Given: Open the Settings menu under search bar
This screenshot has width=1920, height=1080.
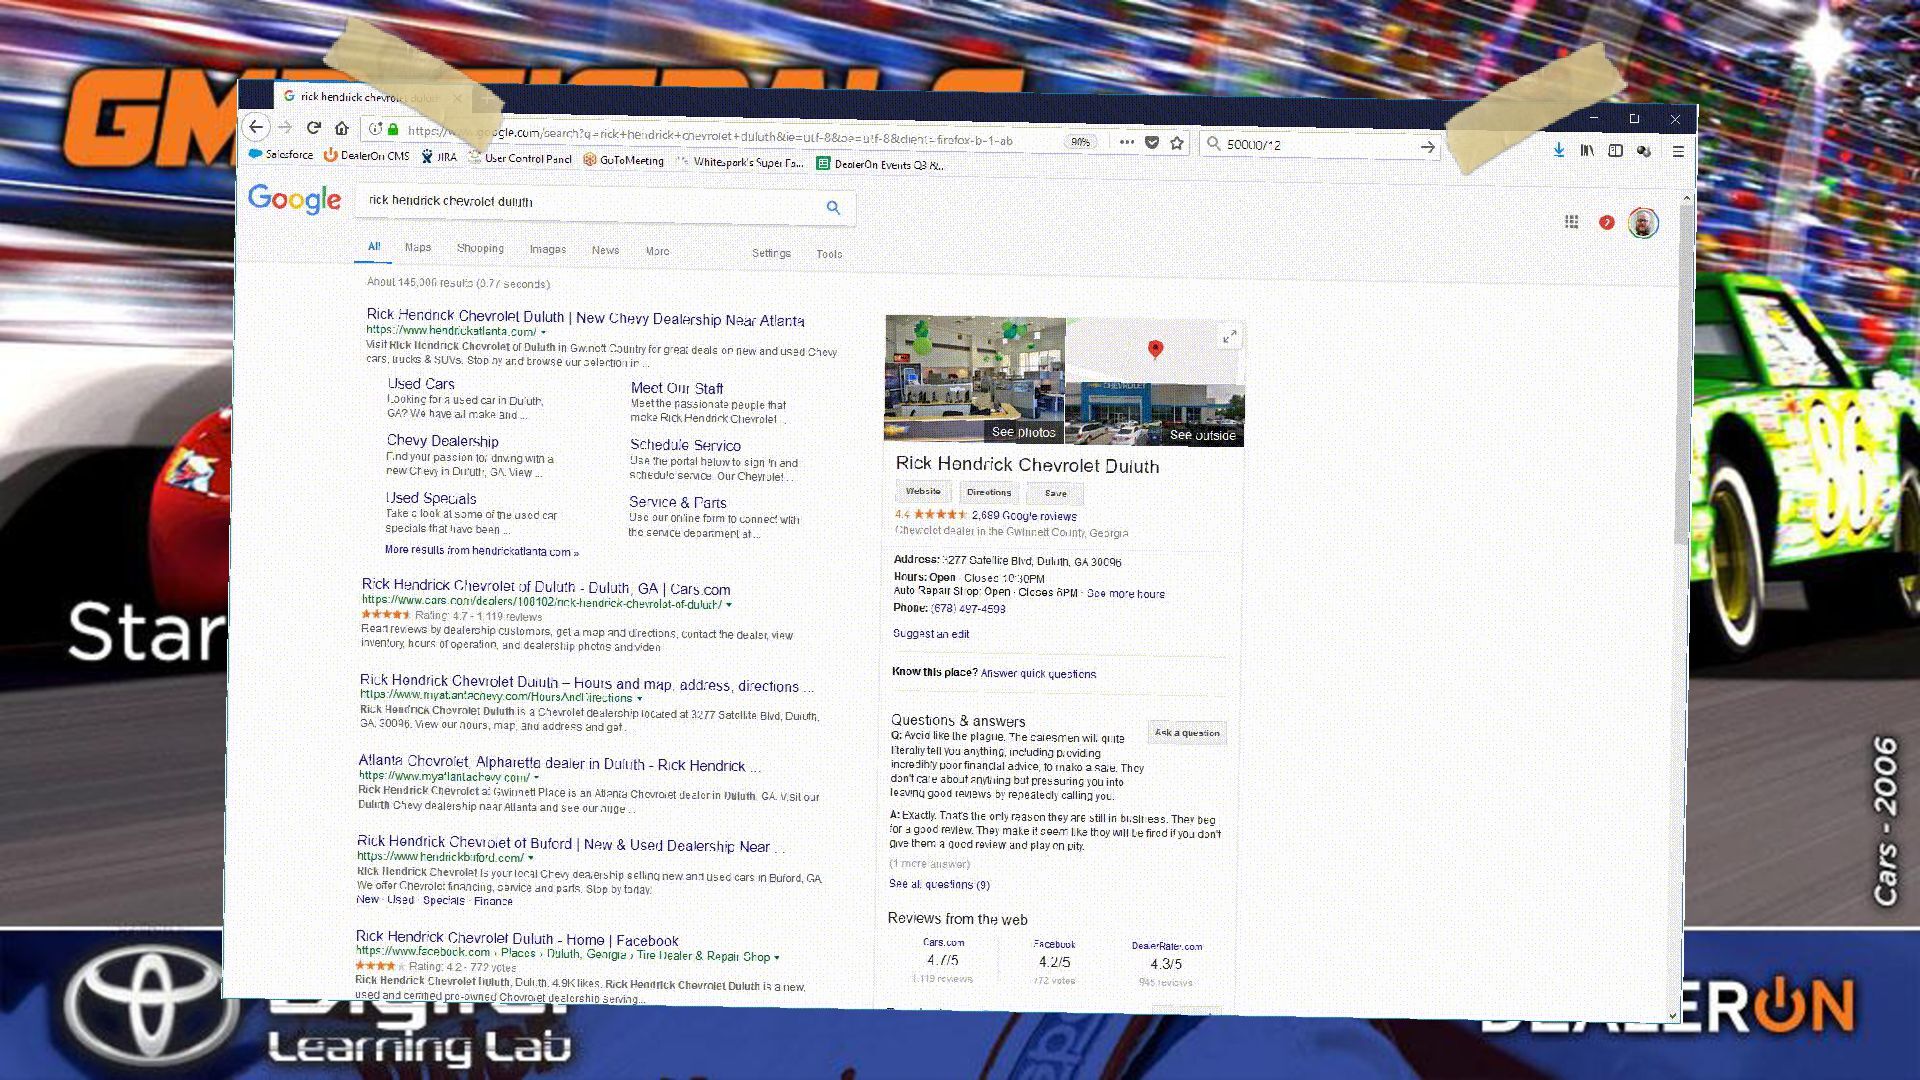Looking at the screenshot, I should (771, 253).
